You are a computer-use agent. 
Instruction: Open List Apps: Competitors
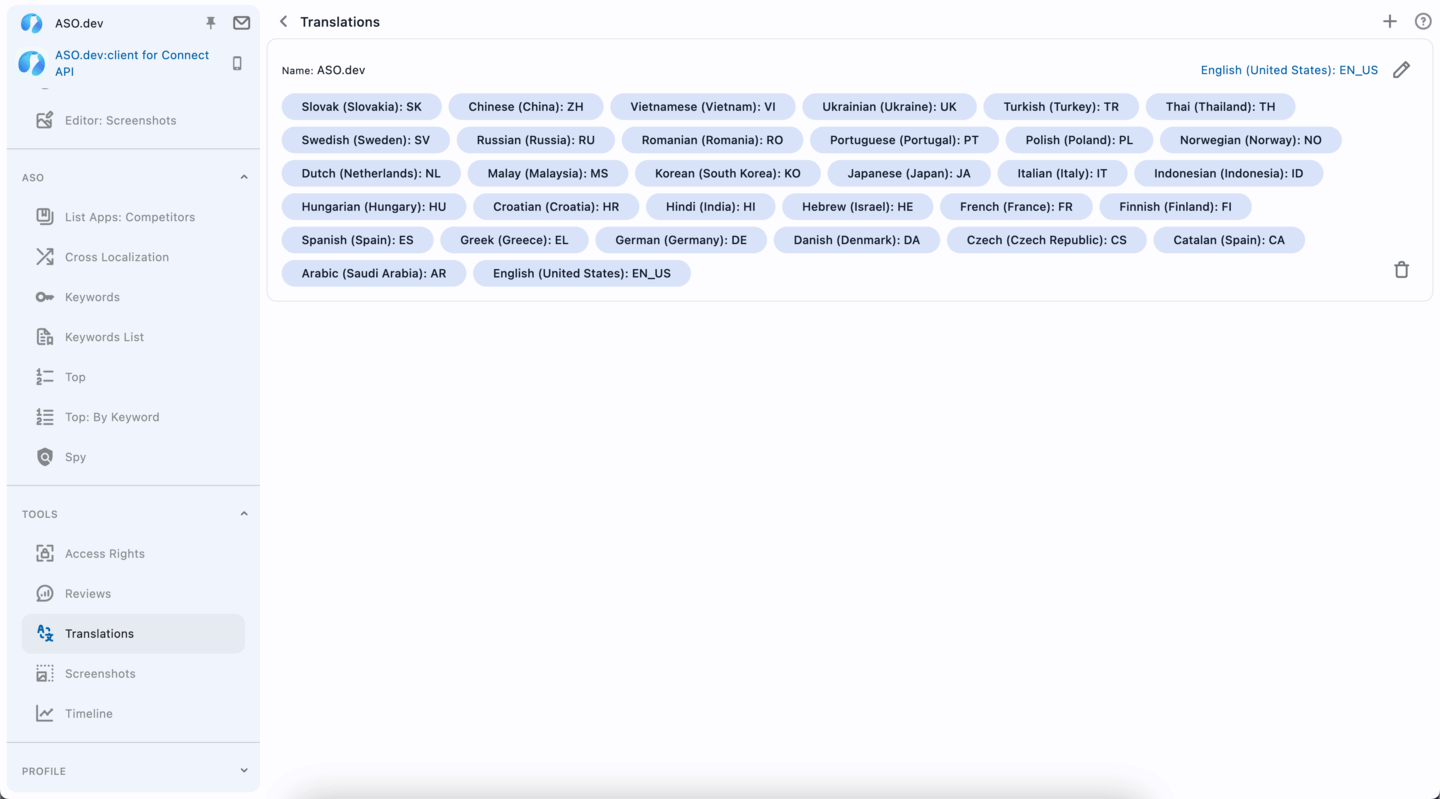point(133,217)
